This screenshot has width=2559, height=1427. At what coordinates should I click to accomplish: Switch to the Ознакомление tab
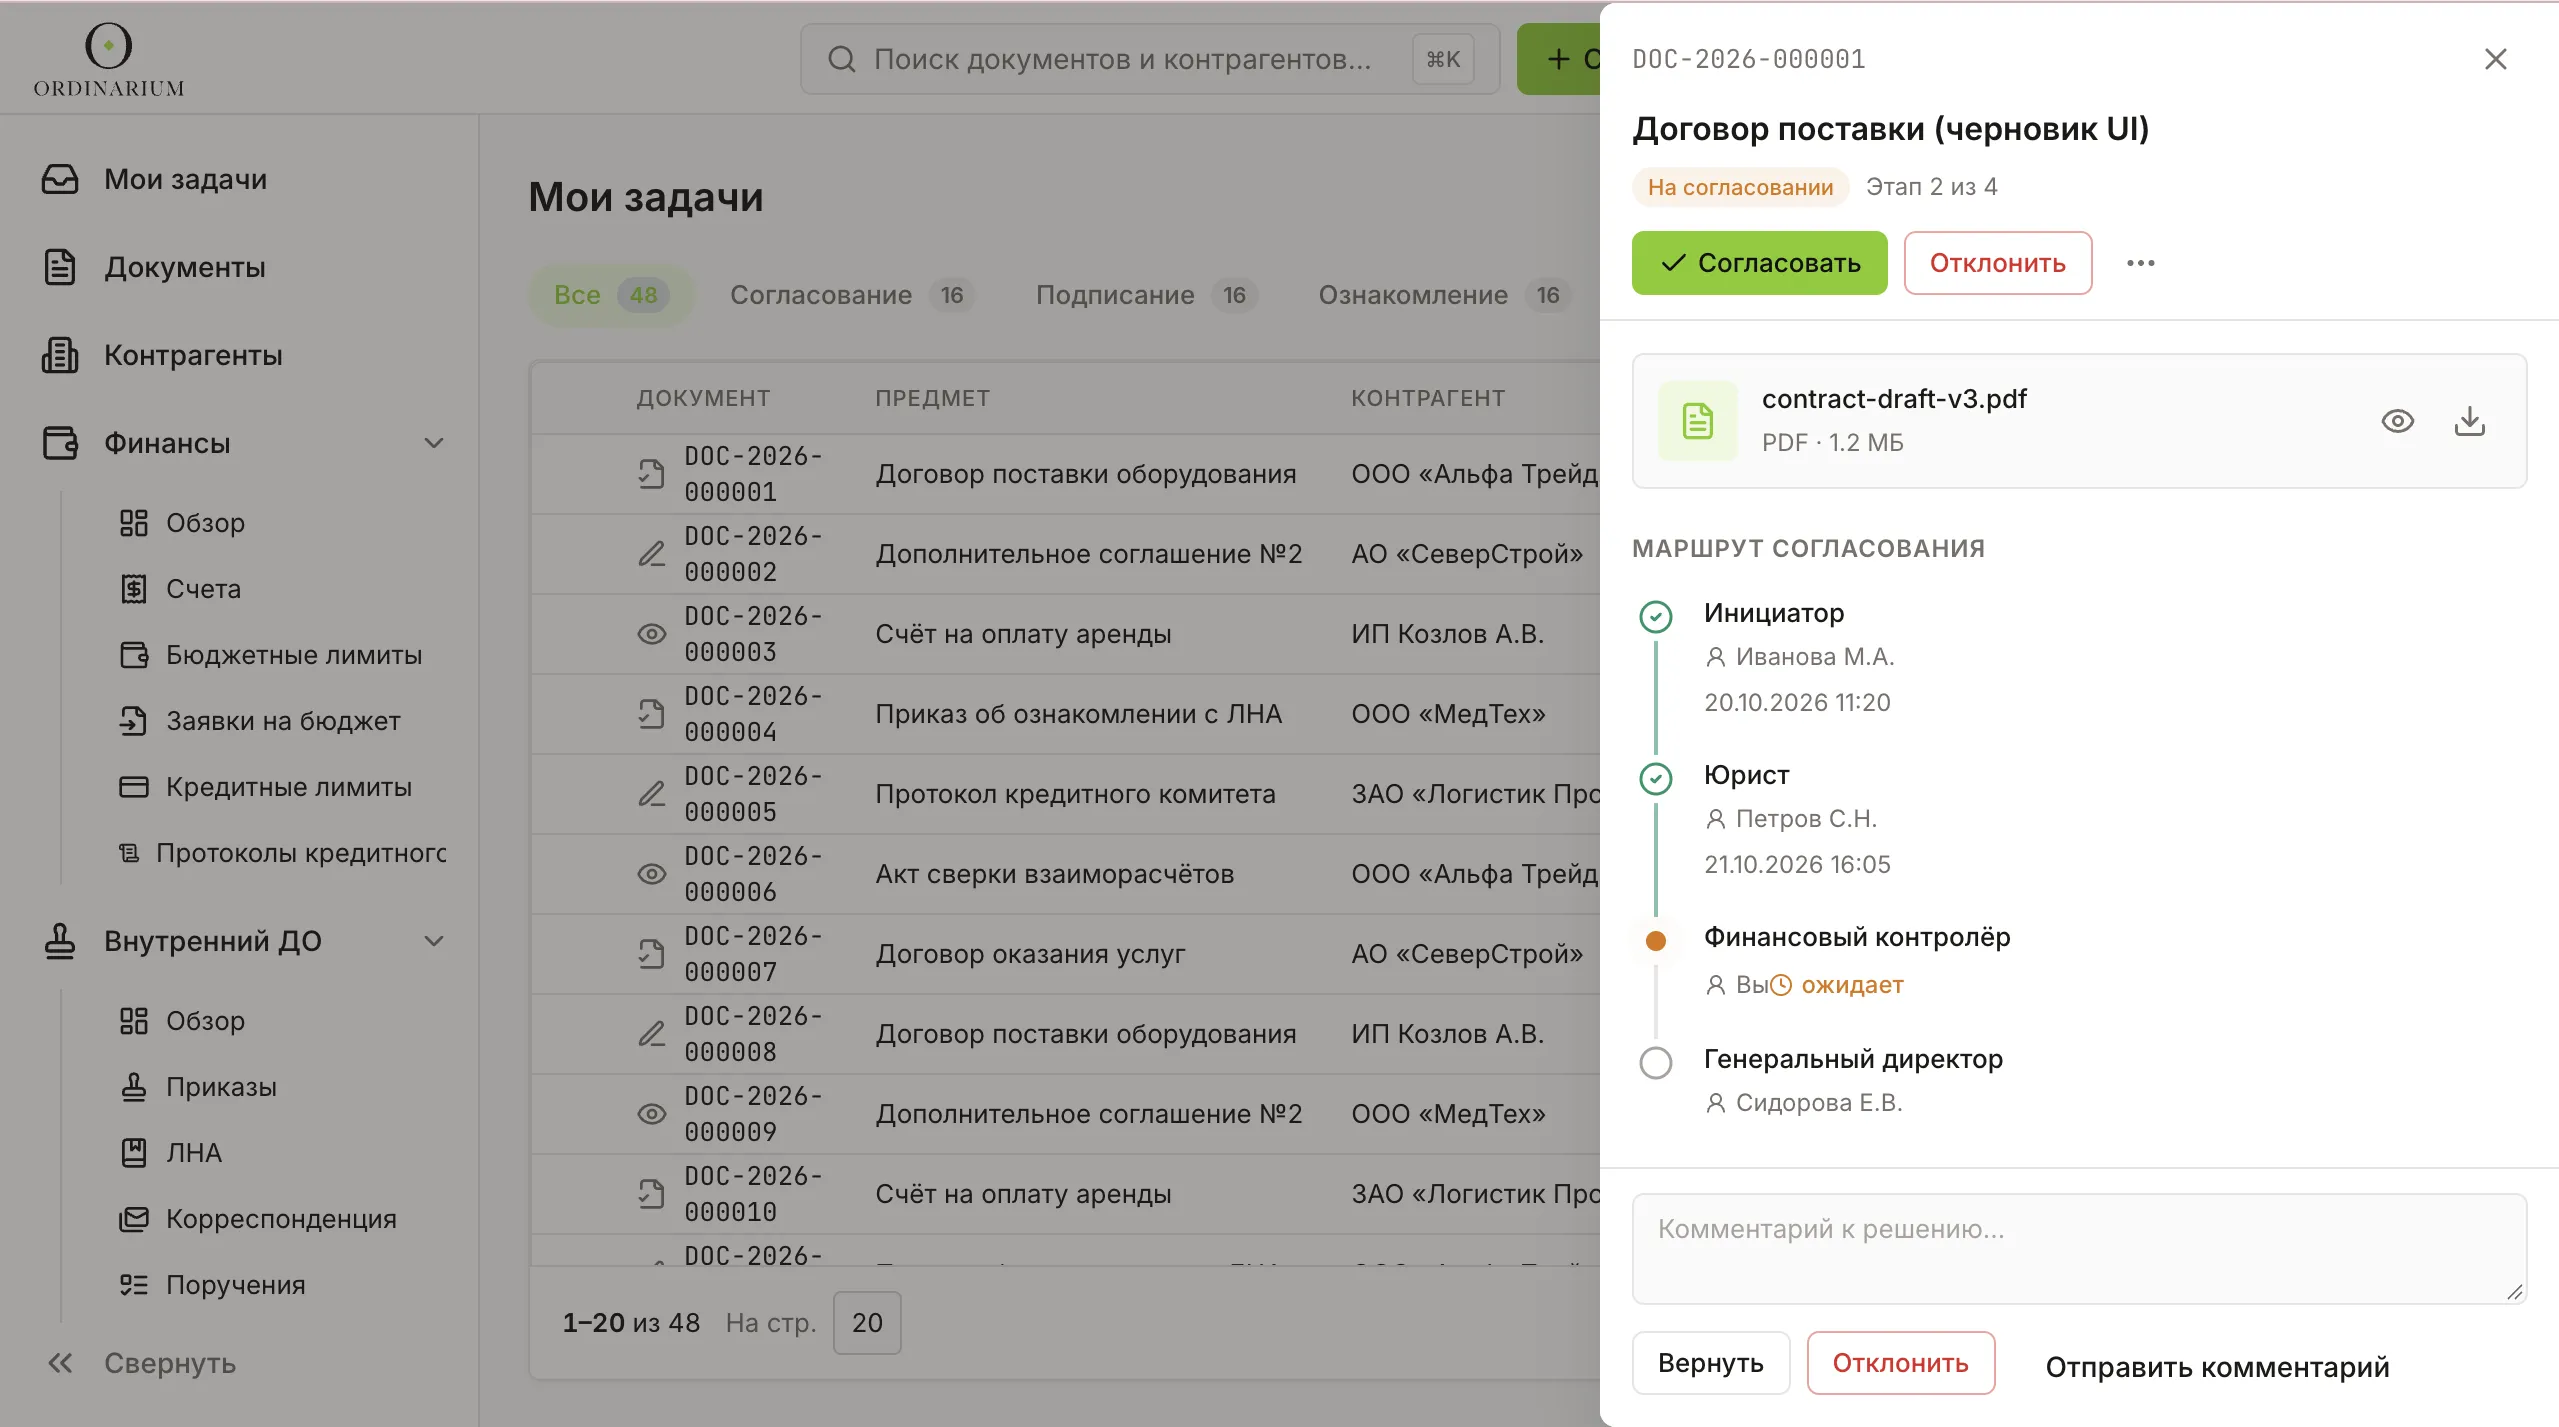pos(1444,295)
